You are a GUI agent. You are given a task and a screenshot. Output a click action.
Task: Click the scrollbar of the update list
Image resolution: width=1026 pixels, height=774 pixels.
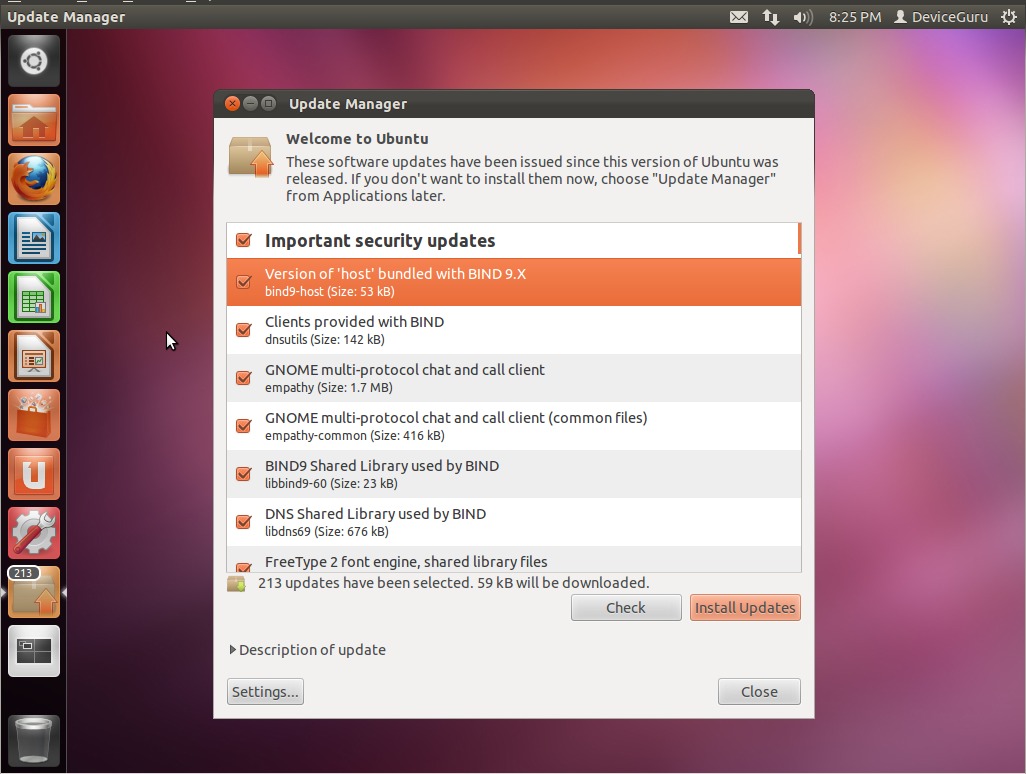pyautogui.click(x=799, y=239)
